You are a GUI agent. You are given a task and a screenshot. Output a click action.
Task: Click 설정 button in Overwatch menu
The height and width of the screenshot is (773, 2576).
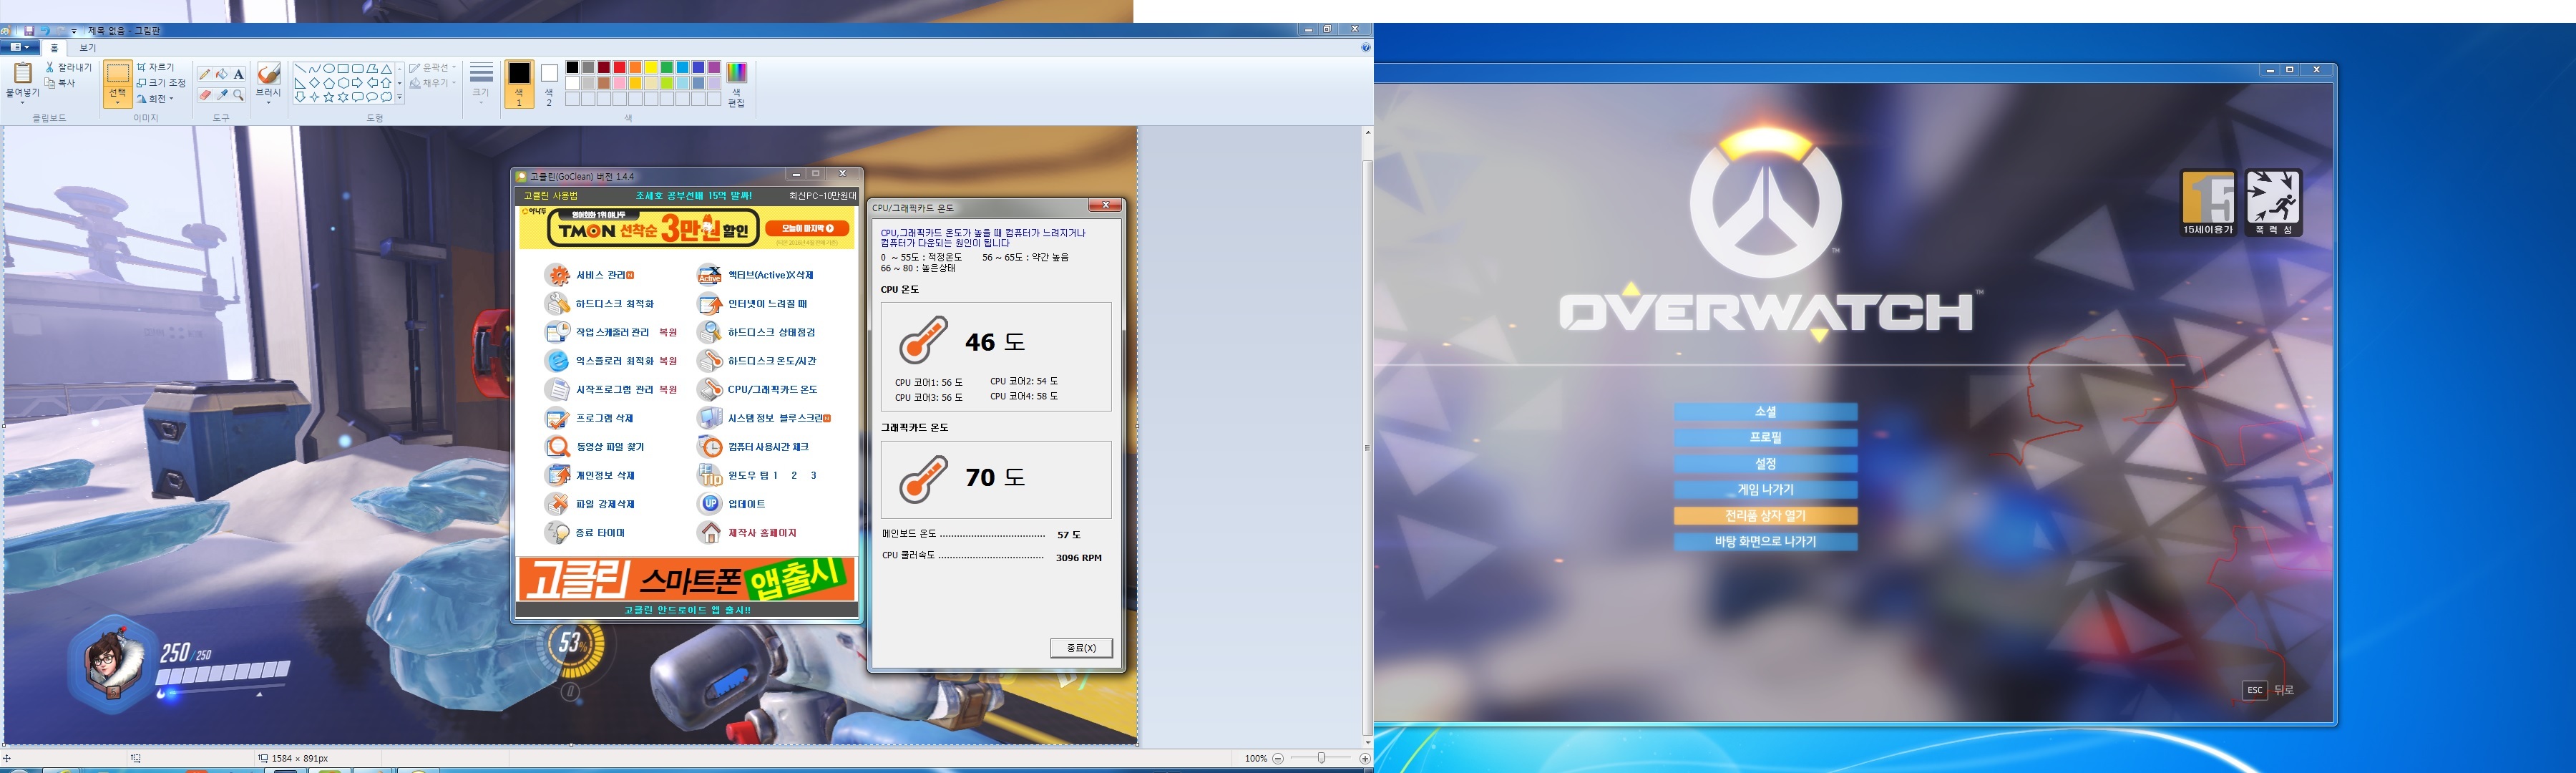point(1765,463)
